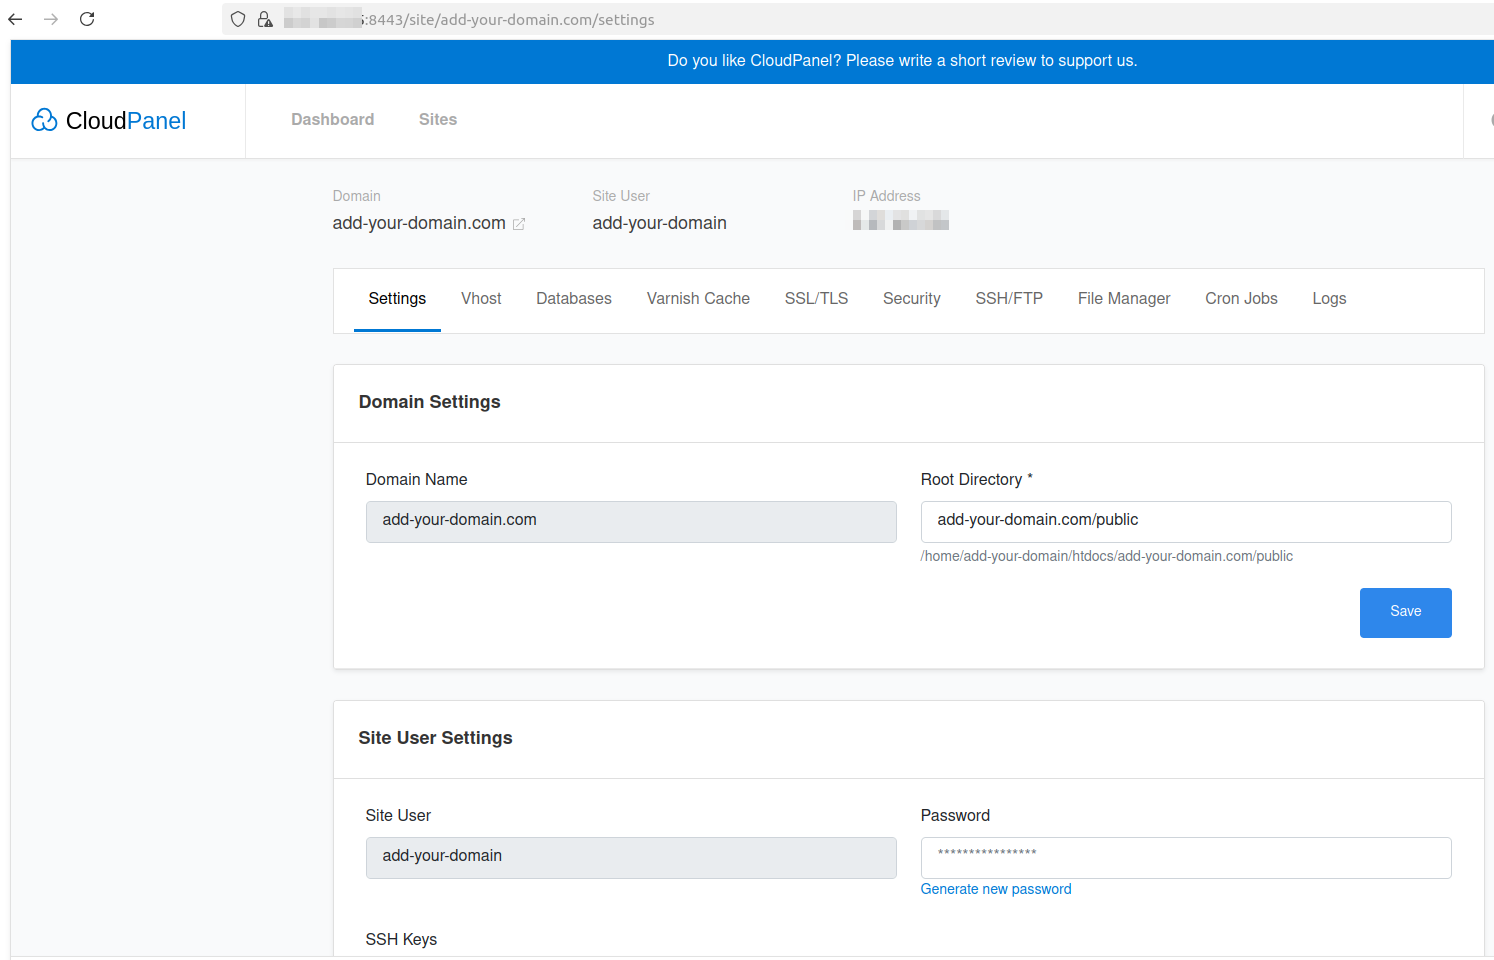Click the shield icon in the address bar
The height and width of the screenshot is (960, 1494).
pyautogui.click(x=238, y=19)
